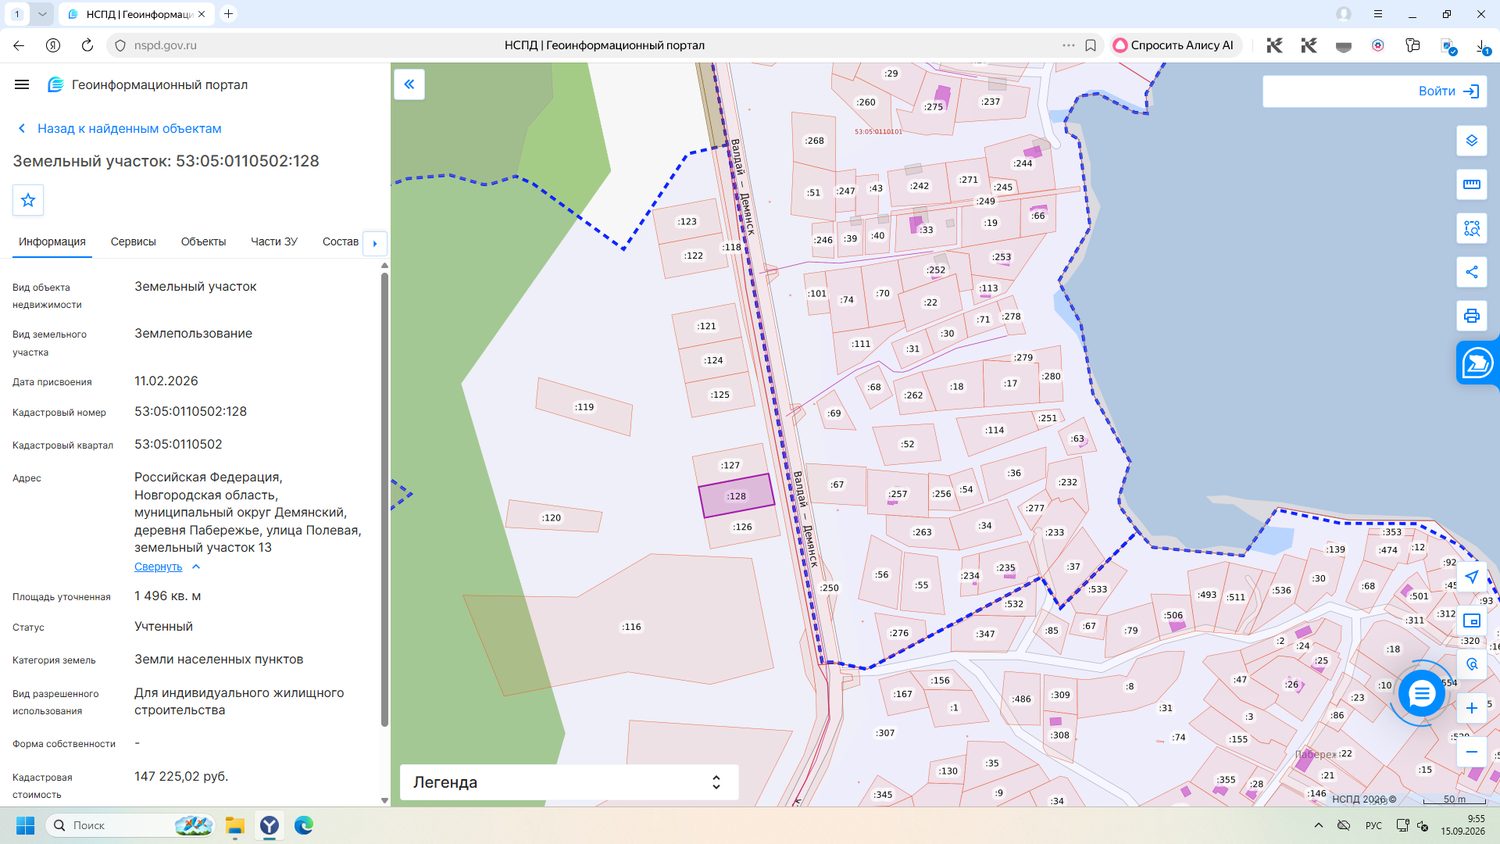This screenshot has width=1500, height=844.
Task: Select the ruler measurement tool
Action: [1471, 184]
